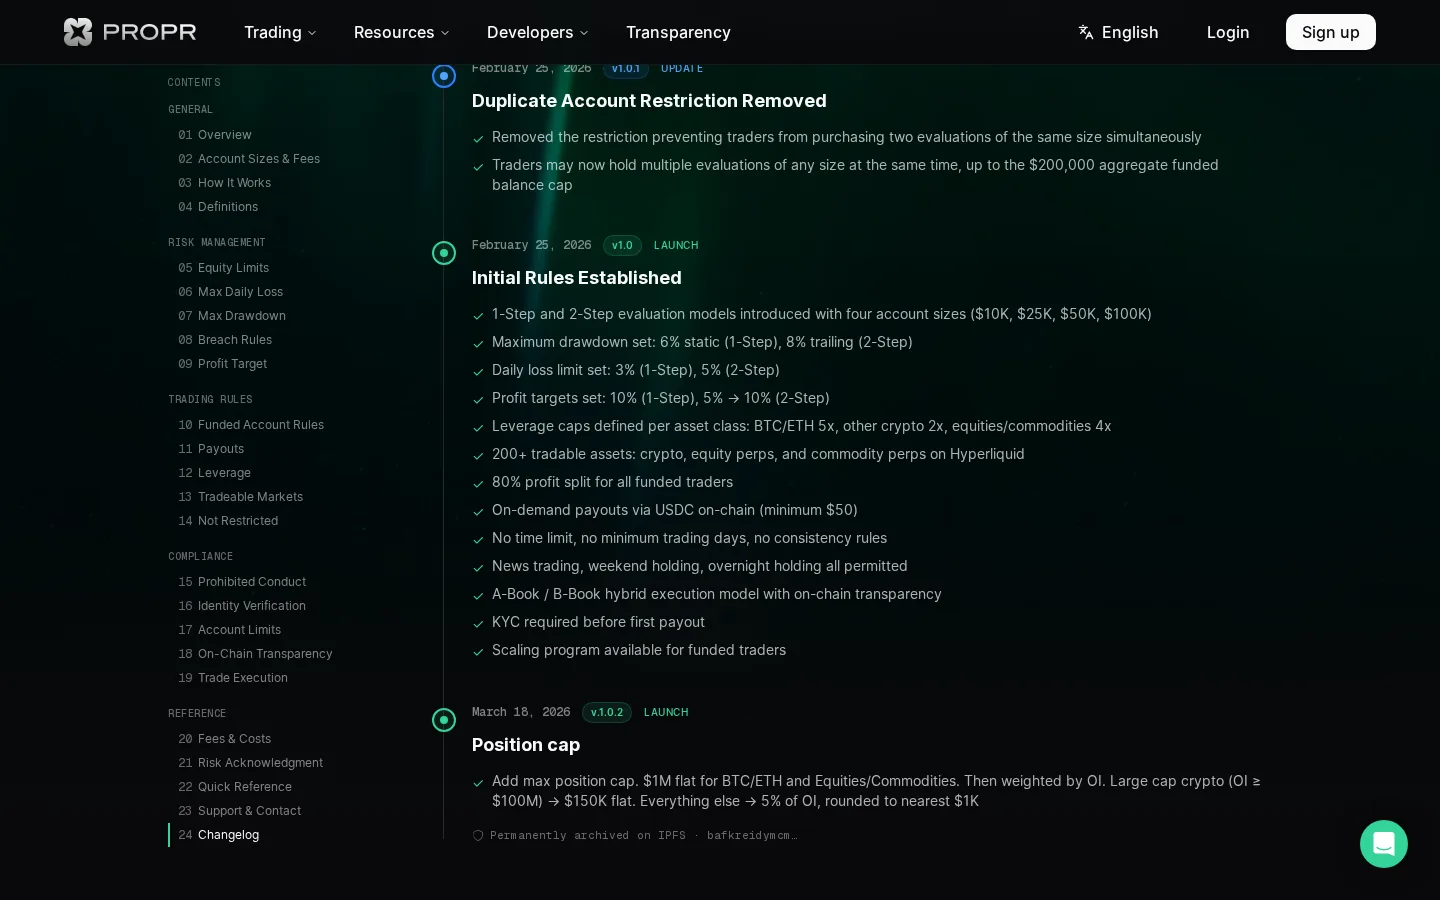Go to 03 How It Works
The image size is (1440, 900).
point(225,183)
